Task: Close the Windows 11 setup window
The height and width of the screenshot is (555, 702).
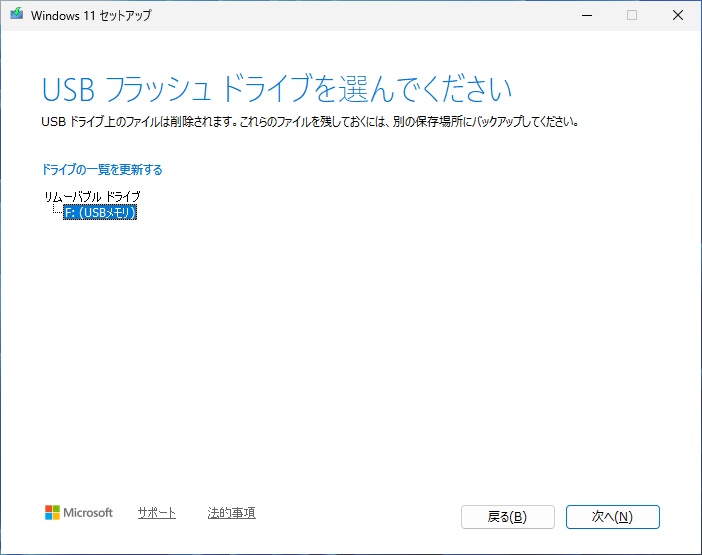Action: tap(678, 15)
